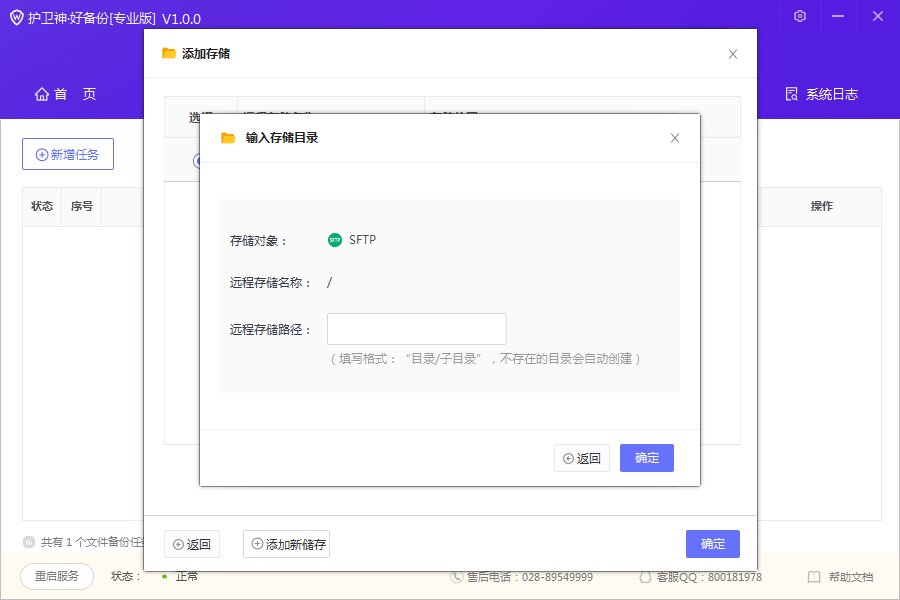
Task: Click the 存储对象 label
Action: click(x=258, y=241)
